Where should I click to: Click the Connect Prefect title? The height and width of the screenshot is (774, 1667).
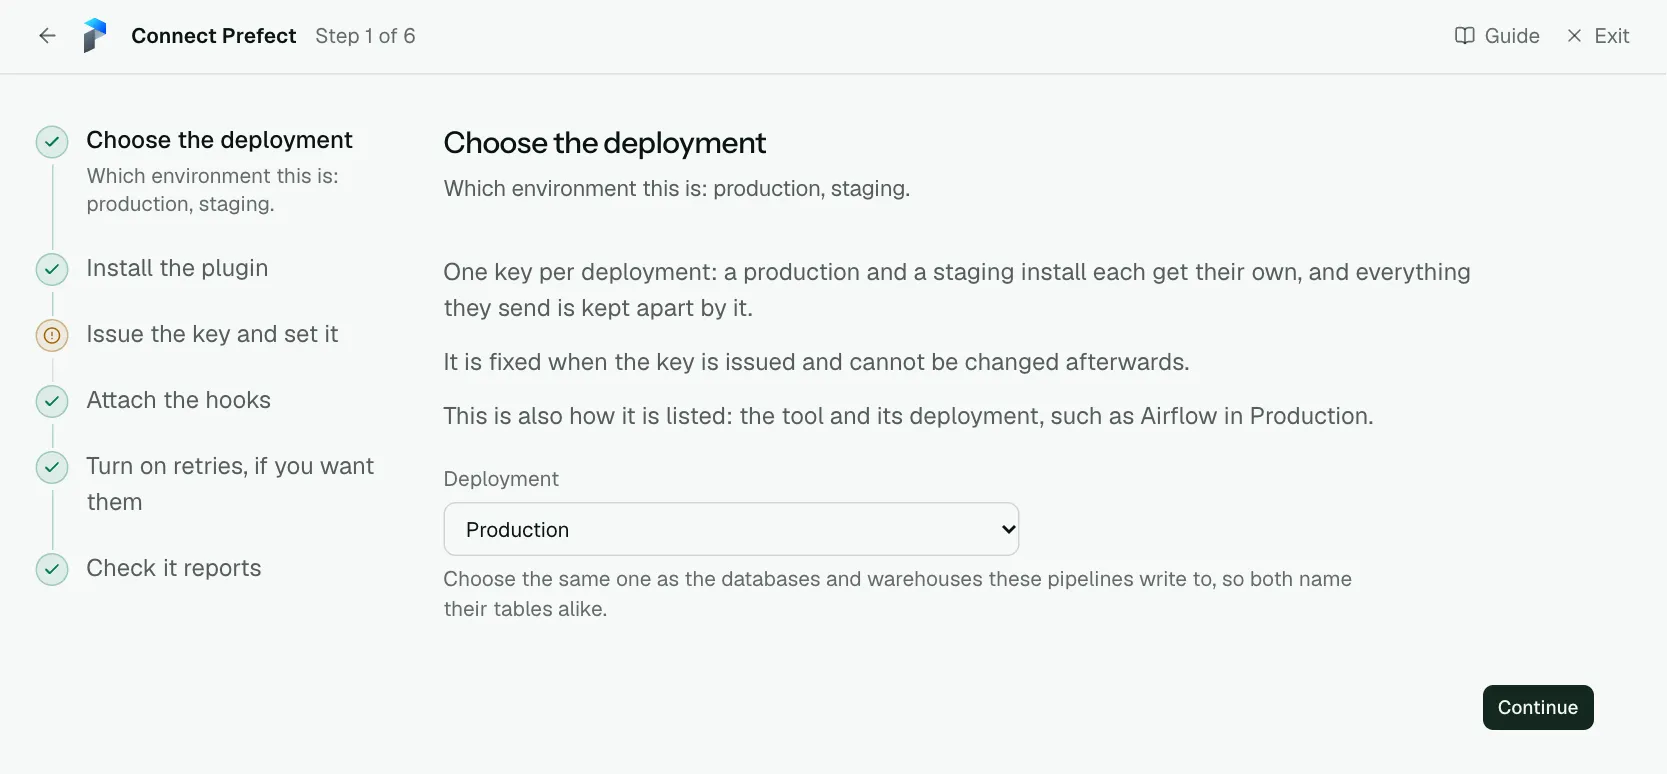coord(213,36)
